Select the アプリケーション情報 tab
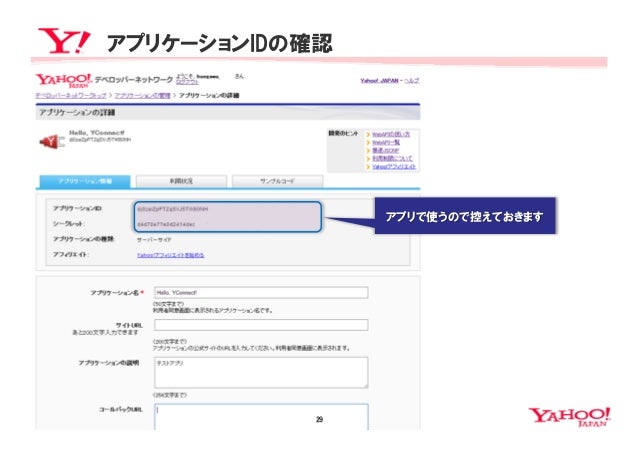 (x=85, y=181)
